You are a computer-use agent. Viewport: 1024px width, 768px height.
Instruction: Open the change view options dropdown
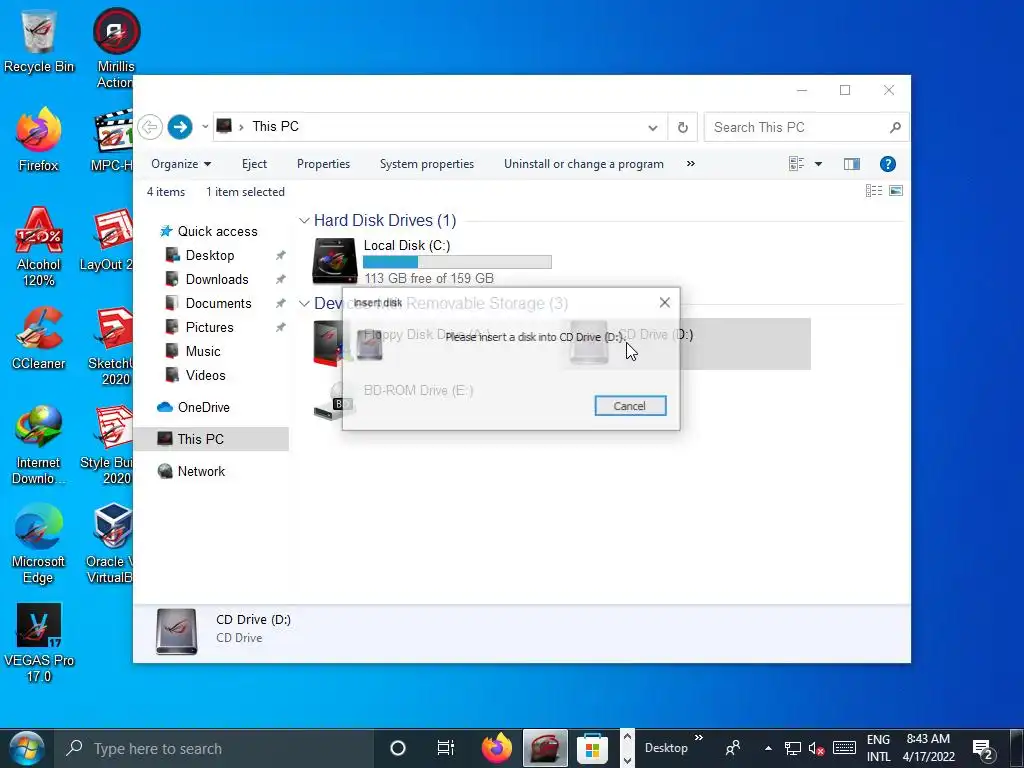(818, 164)
